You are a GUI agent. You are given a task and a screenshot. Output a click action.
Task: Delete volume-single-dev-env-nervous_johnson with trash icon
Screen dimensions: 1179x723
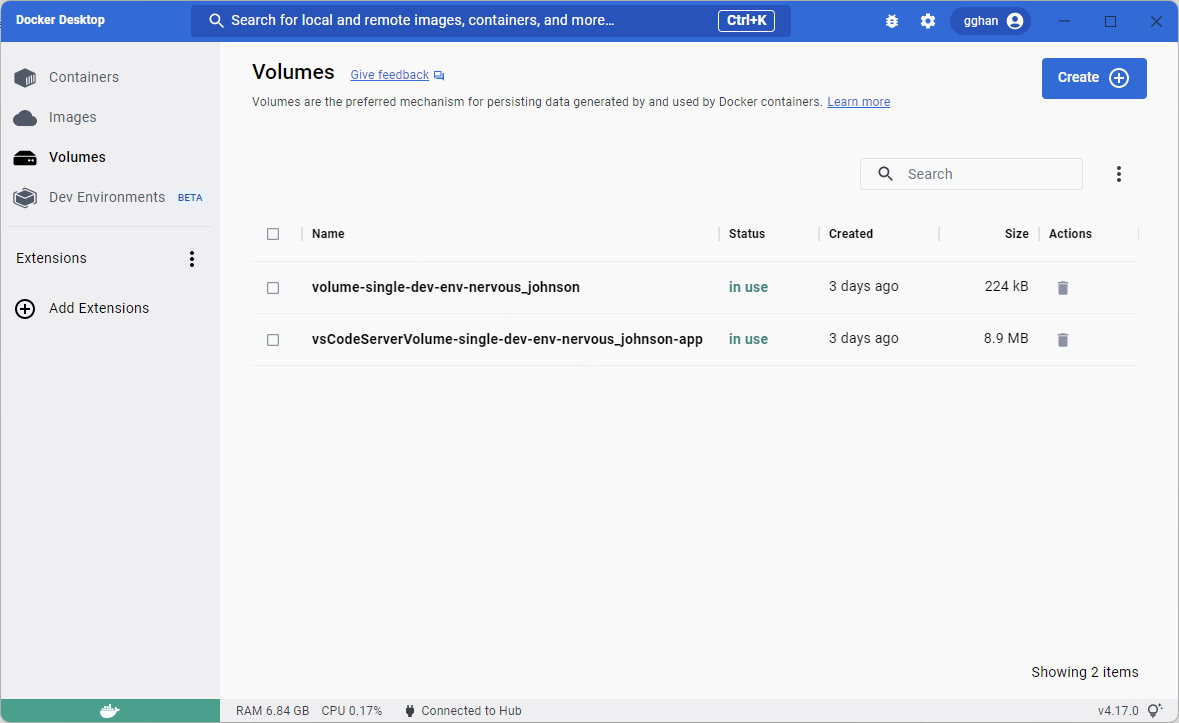point(1062,288)
